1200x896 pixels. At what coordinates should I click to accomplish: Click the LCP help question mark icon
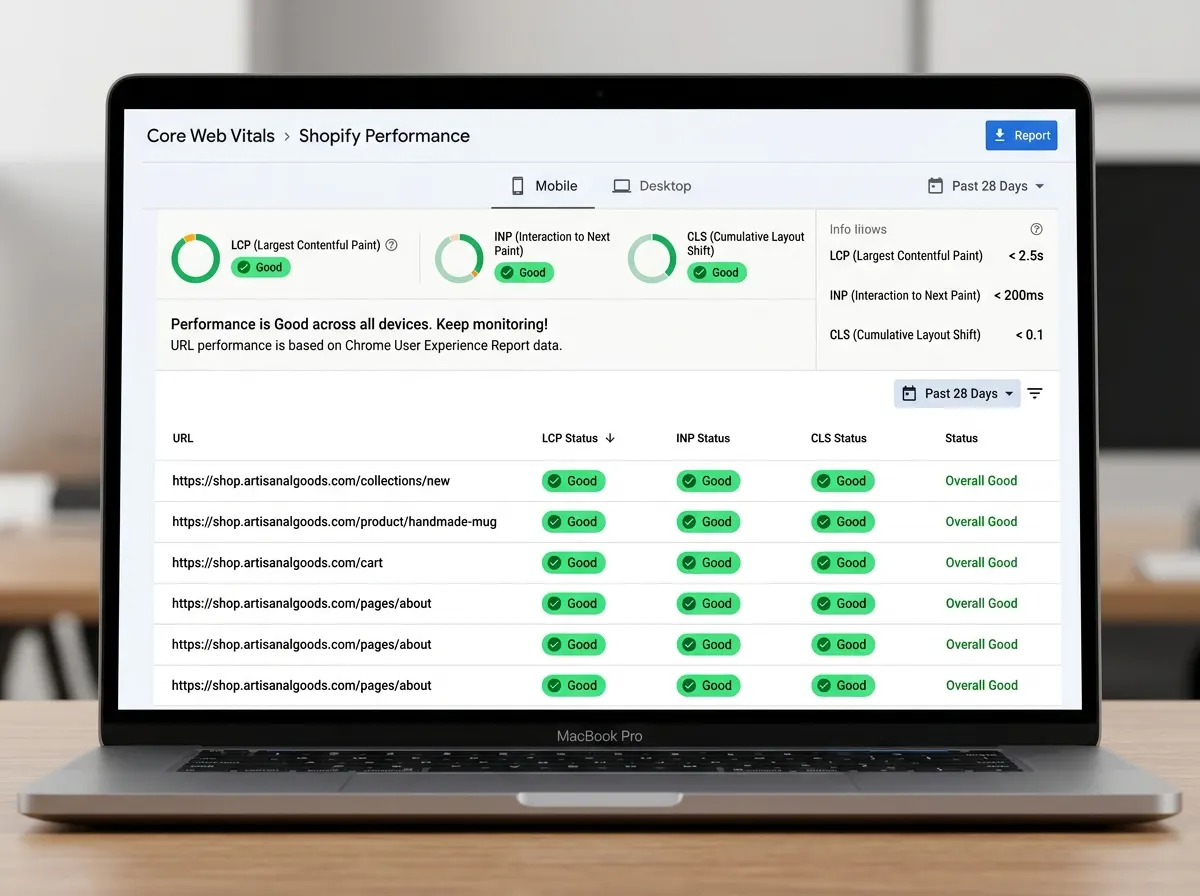(391, 244)
